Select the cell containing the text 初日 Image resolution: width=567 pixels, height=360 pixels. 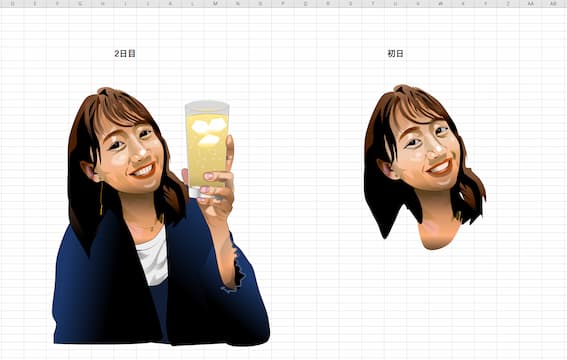395,53
